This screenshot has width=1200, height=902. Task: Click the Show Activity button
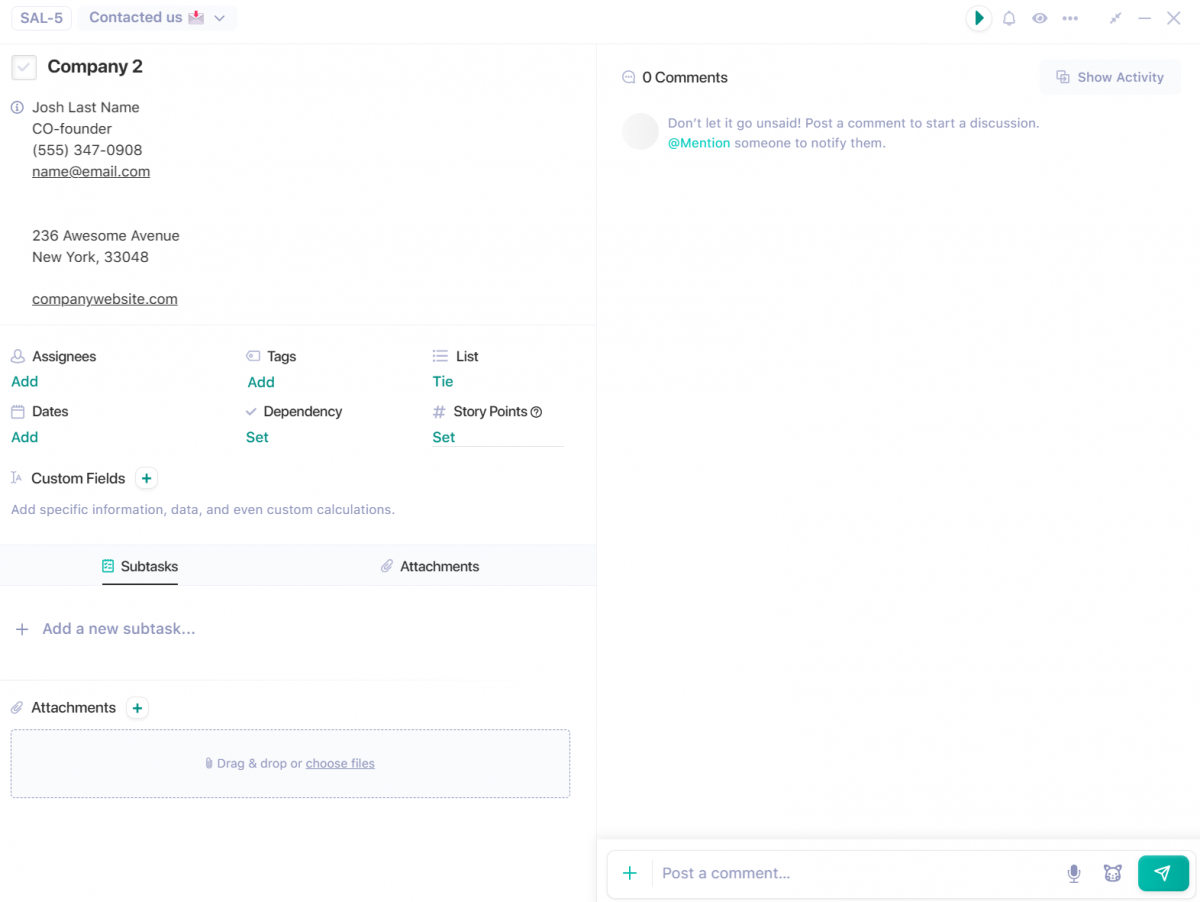1110,77
